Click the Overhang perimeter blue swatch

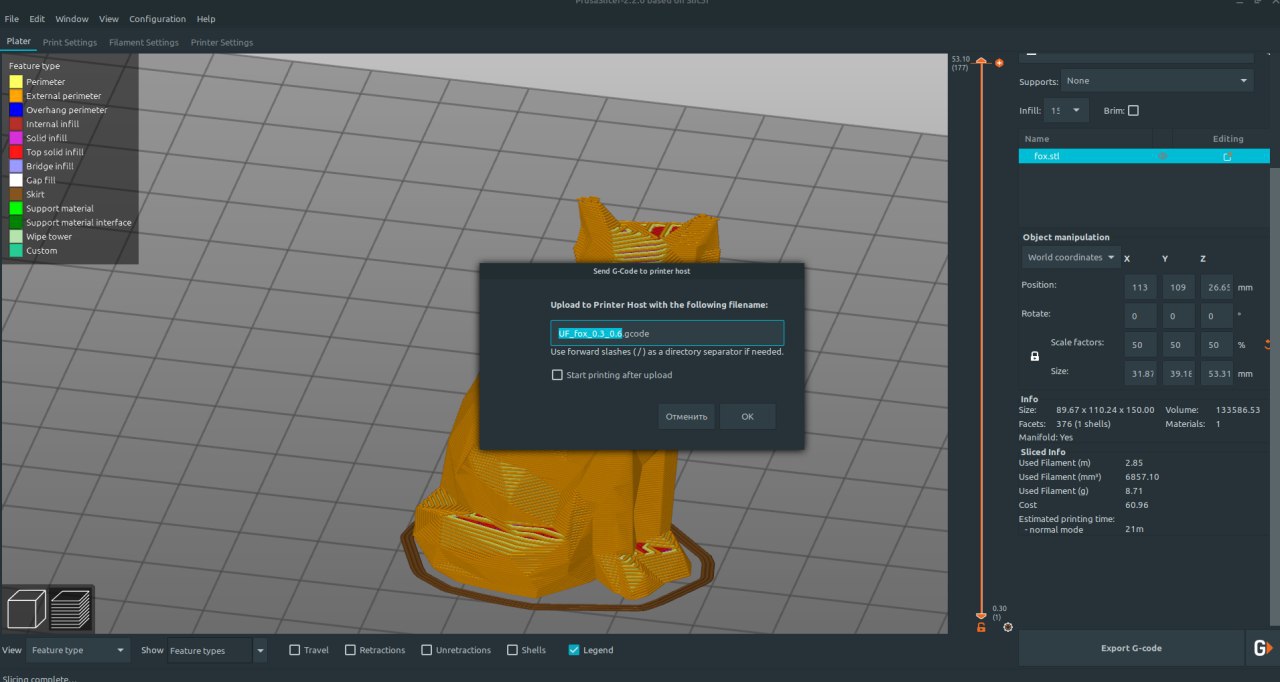pyautogui.click(x=16, y=110)
